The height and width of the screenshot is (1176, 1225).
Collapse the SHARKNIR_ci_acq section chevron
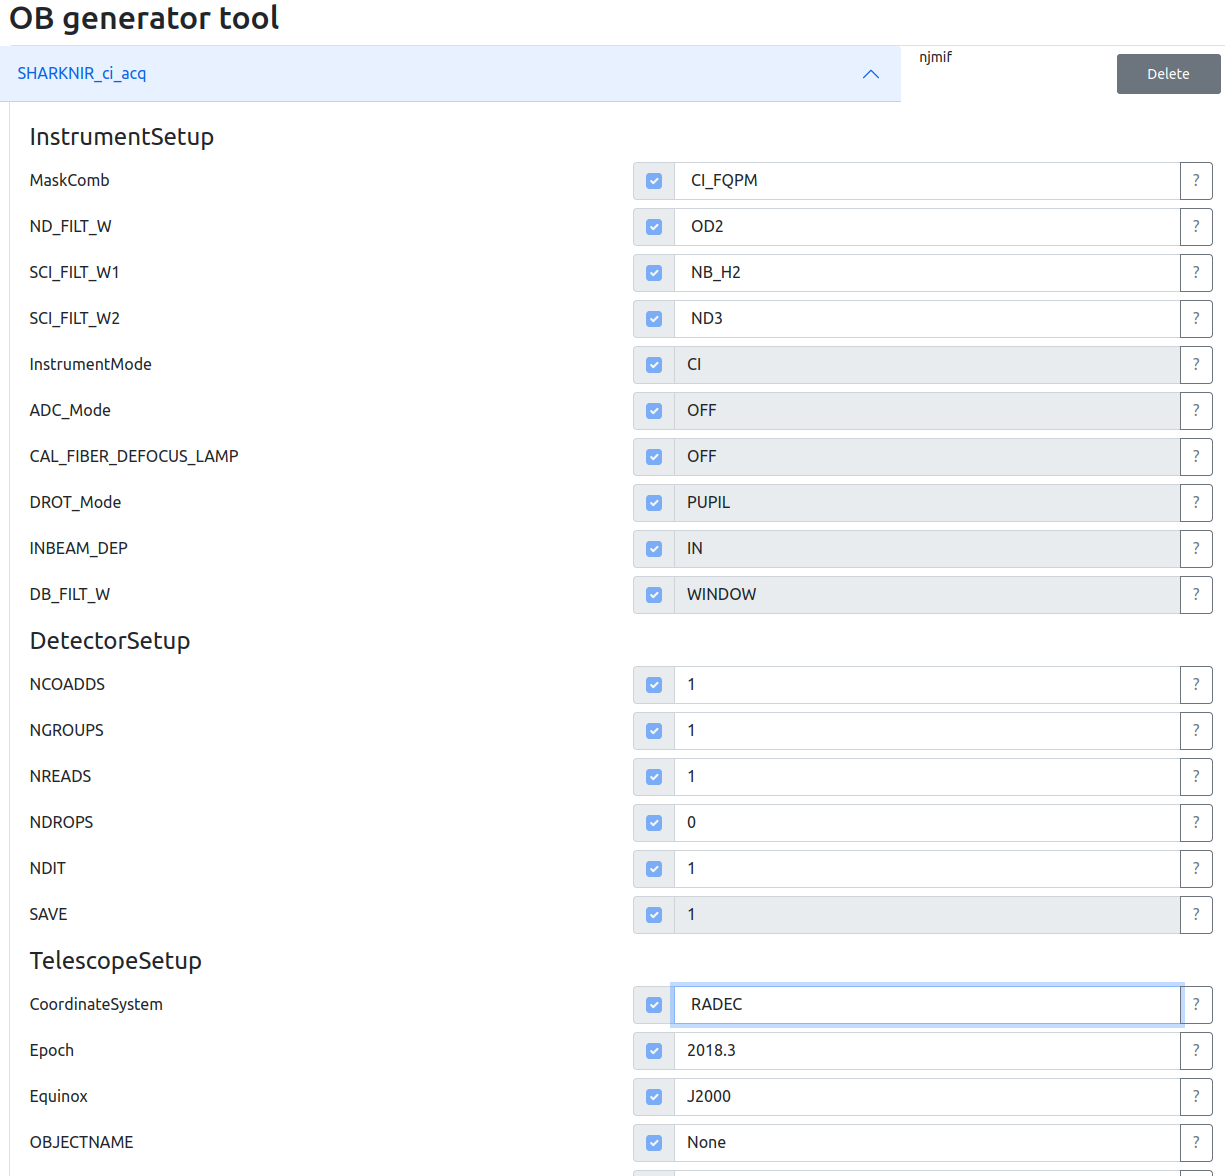tap(871, 74)
